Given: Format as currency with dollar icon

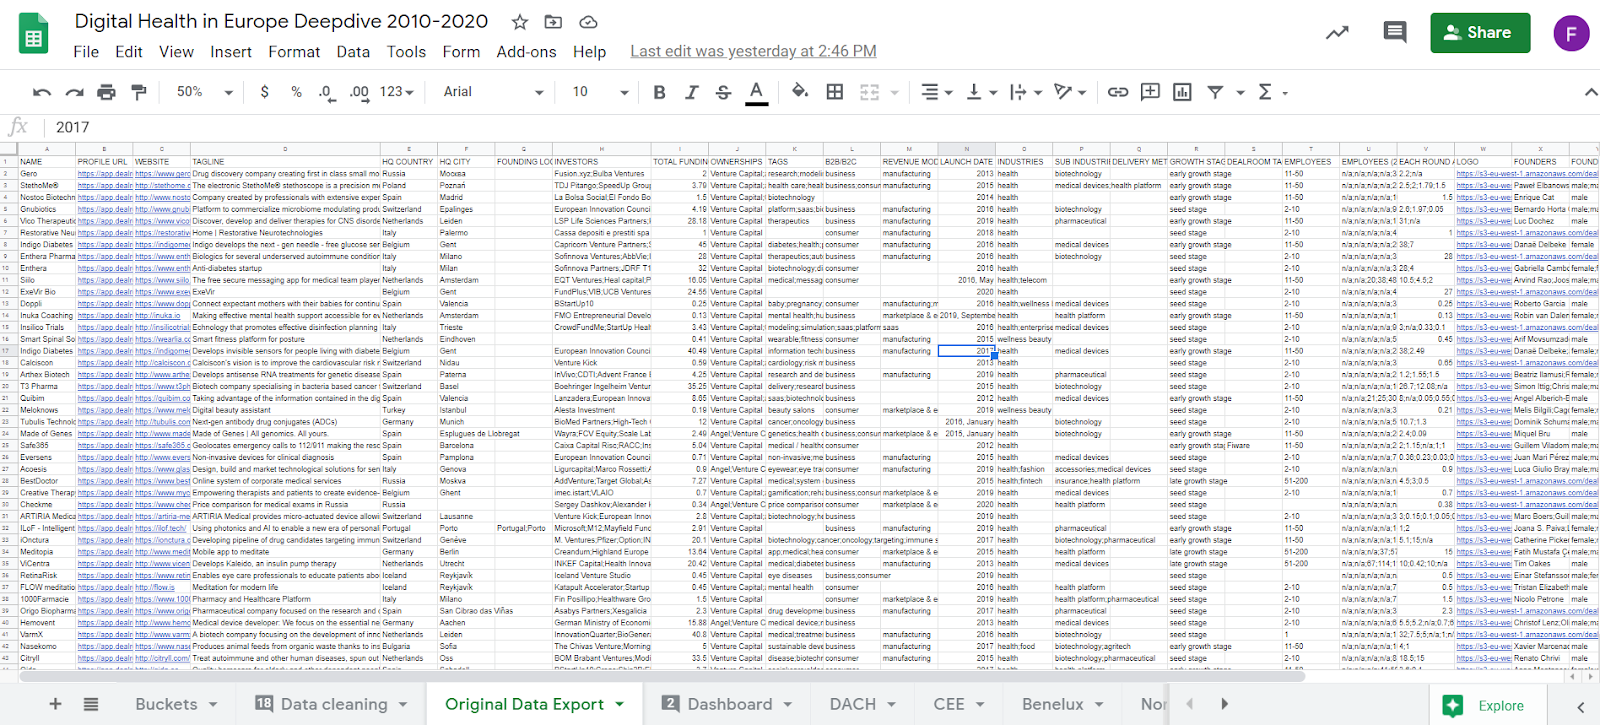Looking at the screenshot, I should tap(264, 92).
